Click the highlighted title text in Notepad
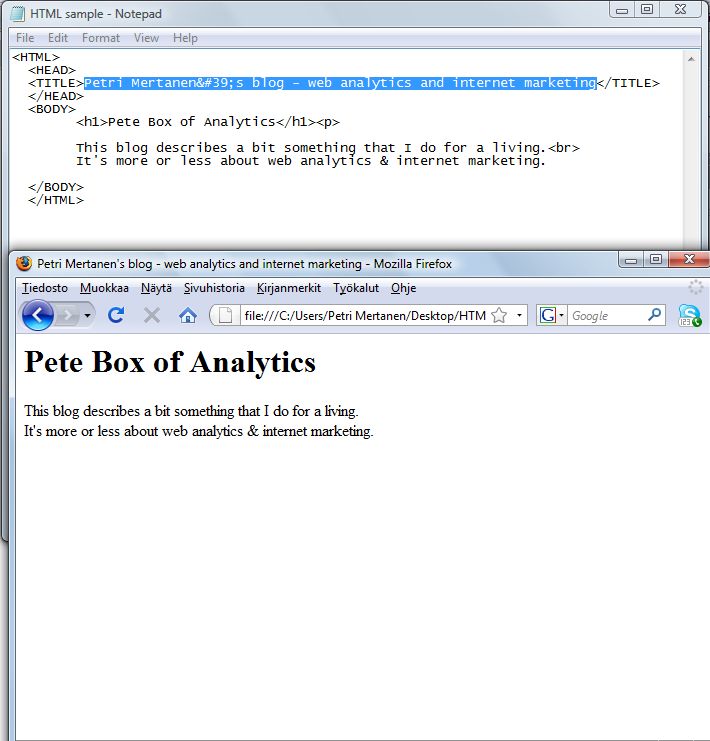Viewport: 710px width, 741px height. (x=340, y=83)
